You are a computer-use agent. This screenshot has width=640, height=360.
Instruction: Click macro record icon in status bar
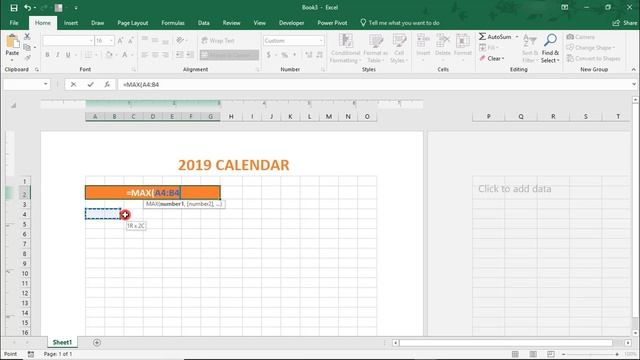(31, 354)
